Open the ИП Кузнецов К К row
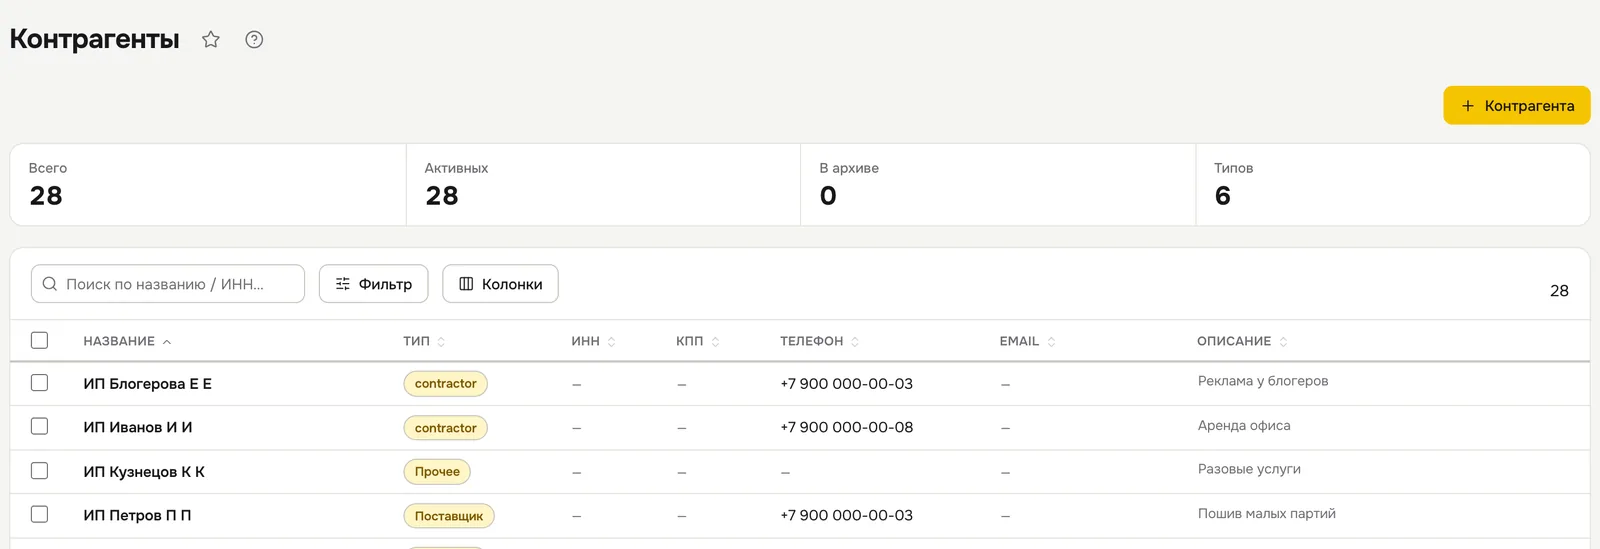Image resolution: width=1600 pixels, height=549 pixels. click(x=800, y=472)
